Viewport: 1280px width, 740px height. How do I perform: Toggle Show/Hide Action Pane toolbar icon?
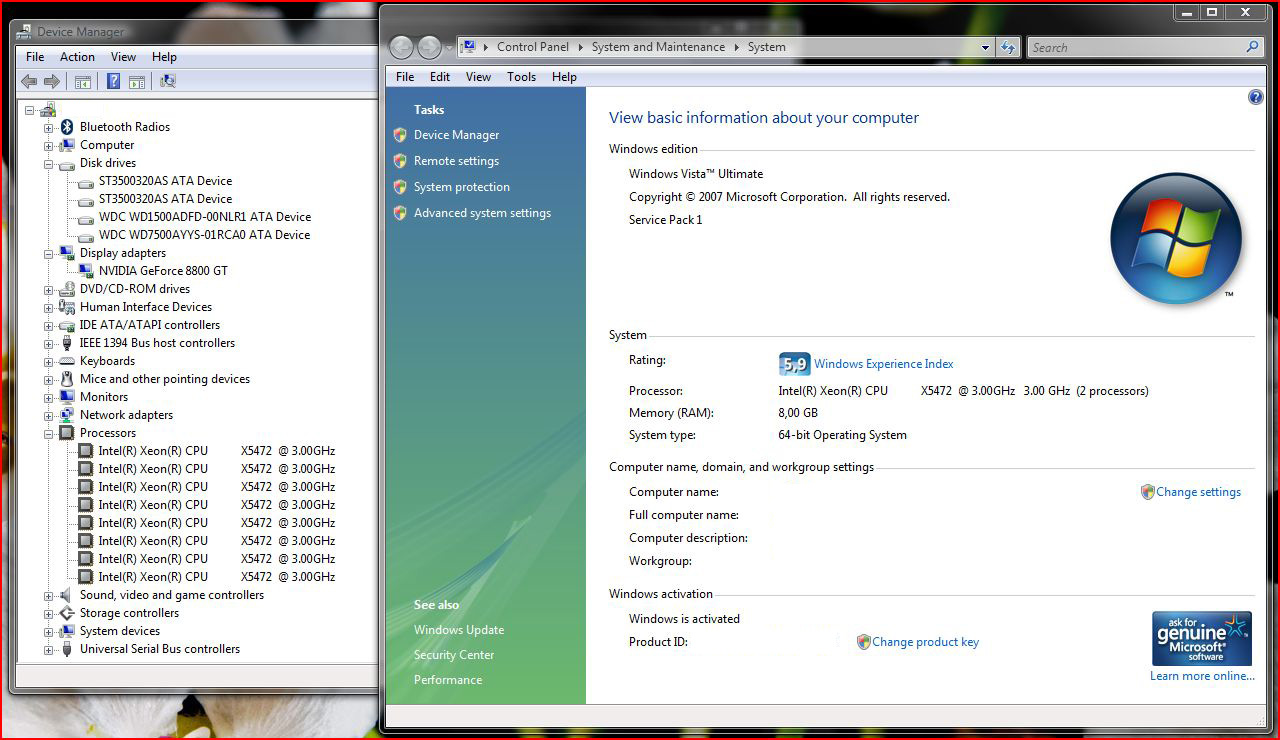137,82
